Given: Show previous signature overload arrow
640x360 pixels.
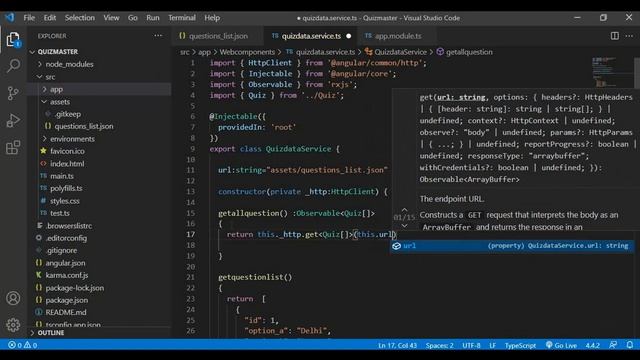Looking at the screenshot, I should coord(404,209).
